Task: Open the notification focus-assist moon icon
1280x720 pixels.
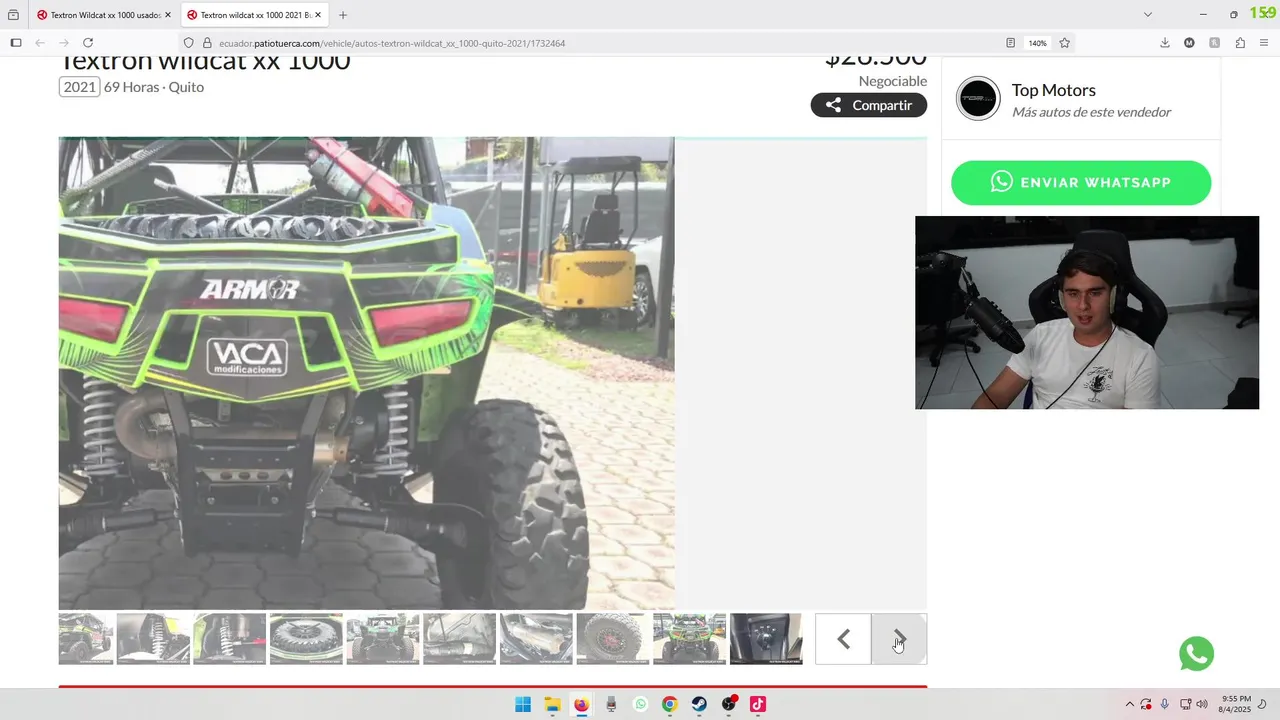Action: click(x=1263, y=704)
